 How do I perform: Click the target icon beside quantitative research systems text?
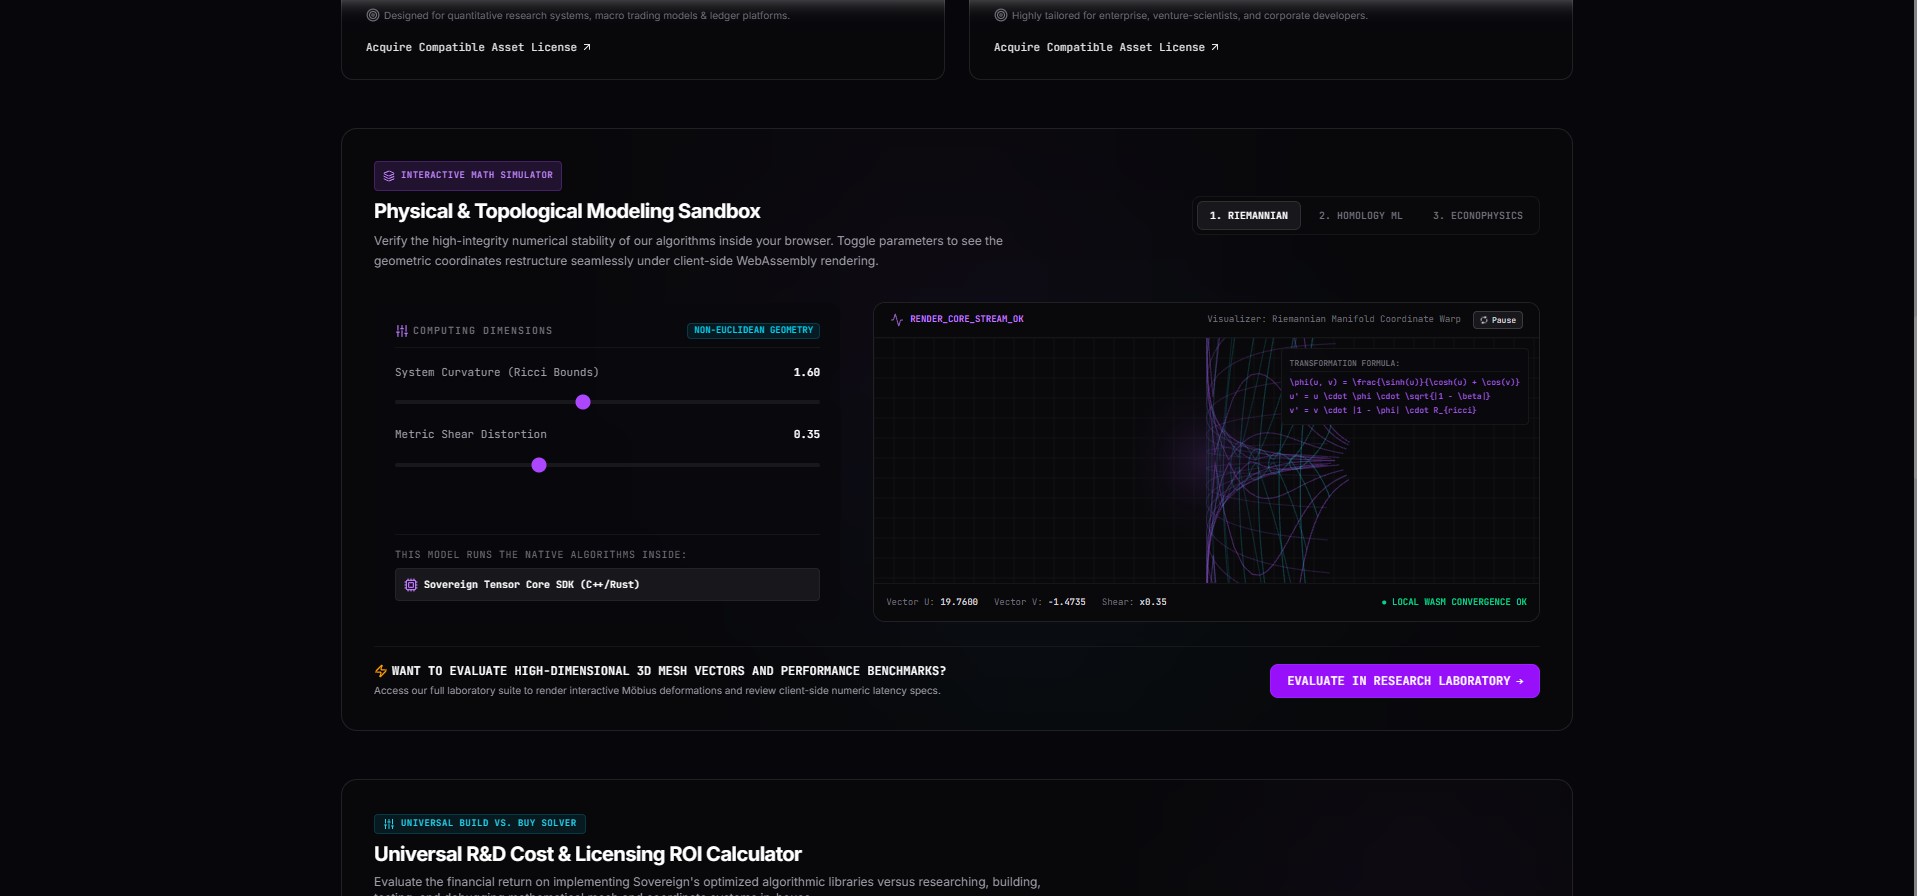373,15
